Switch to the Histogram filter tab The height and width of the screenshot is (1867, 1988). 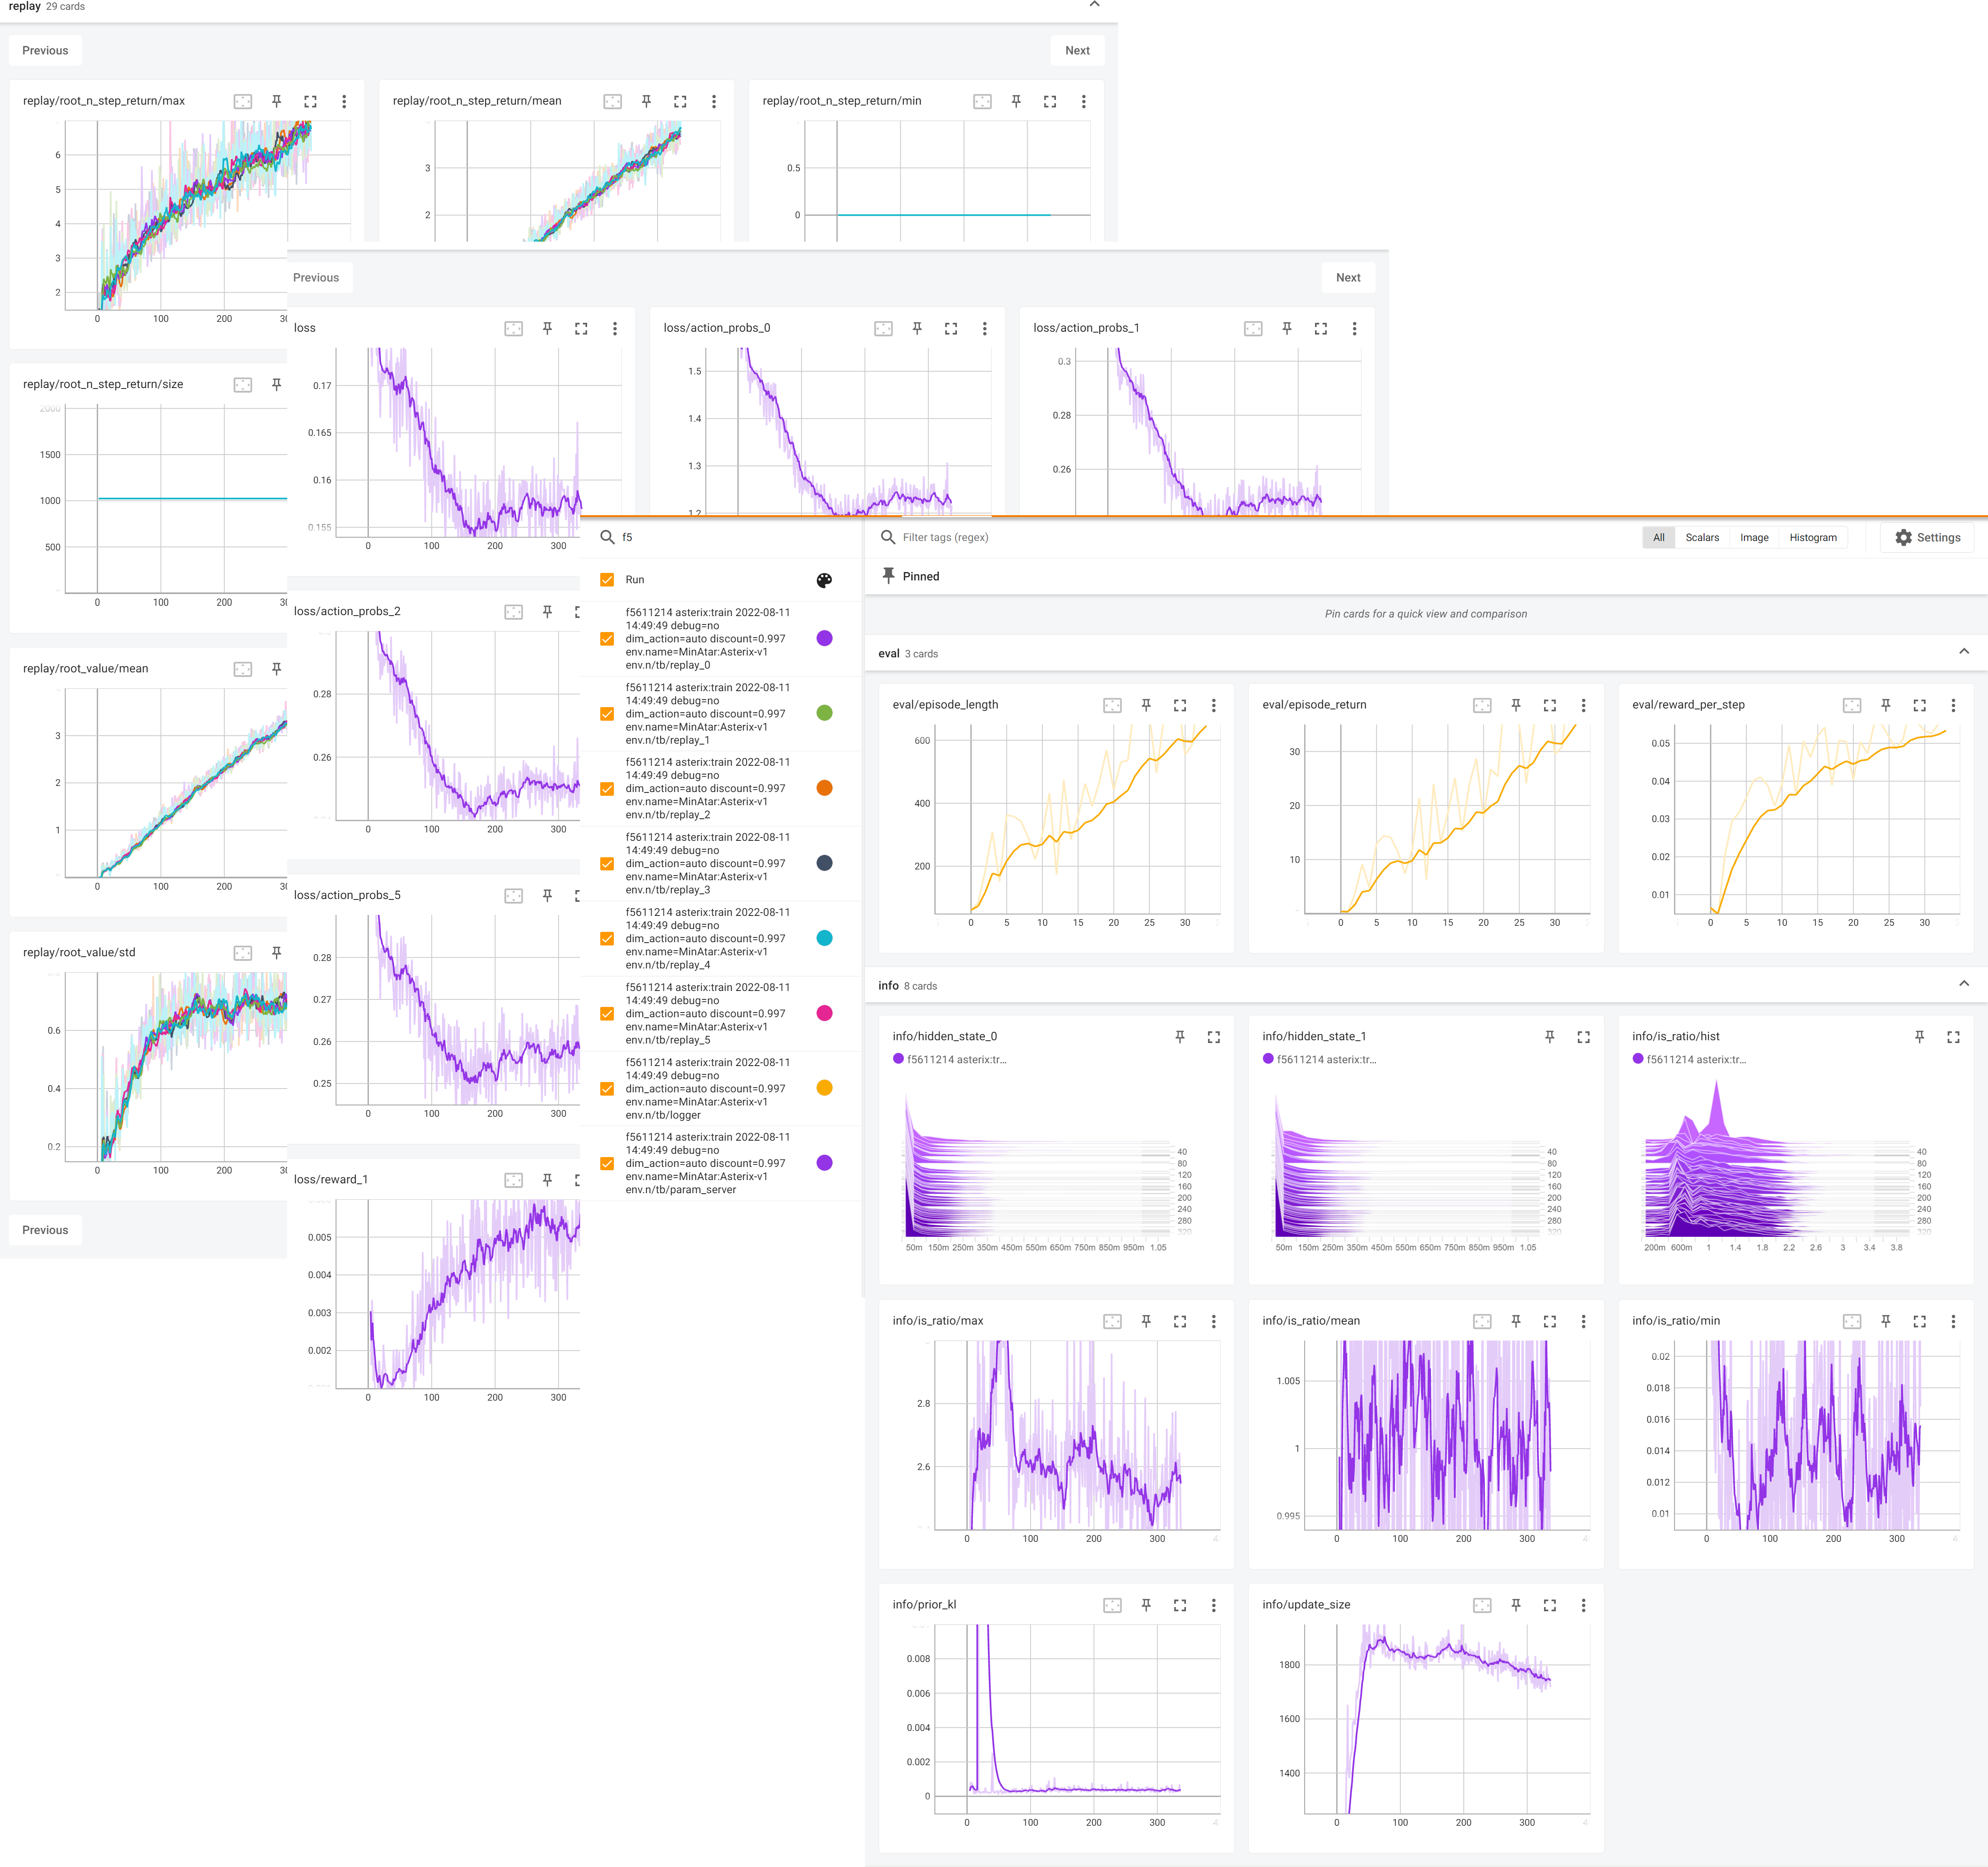pyautogui.click(x=1812, y=537)
